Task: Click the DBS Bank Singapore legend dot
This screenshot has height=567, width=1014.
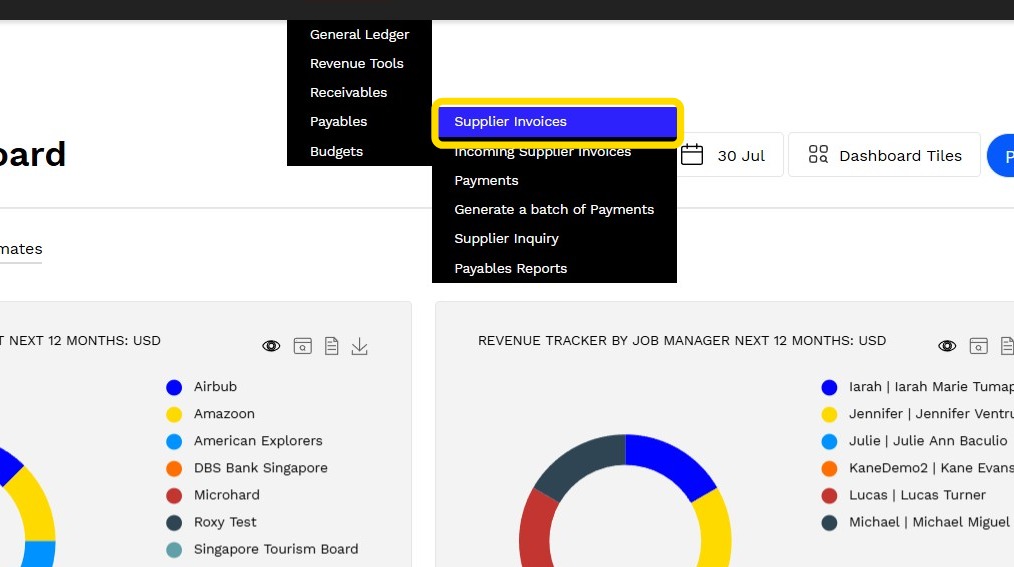Action: coord(174,469)
